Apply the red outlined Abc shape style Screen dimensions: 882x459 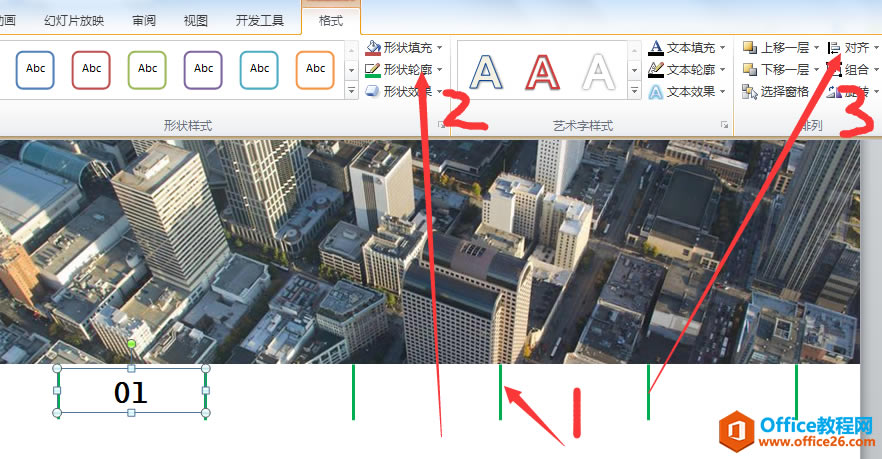pyautogui.click(x=91, y=70)
